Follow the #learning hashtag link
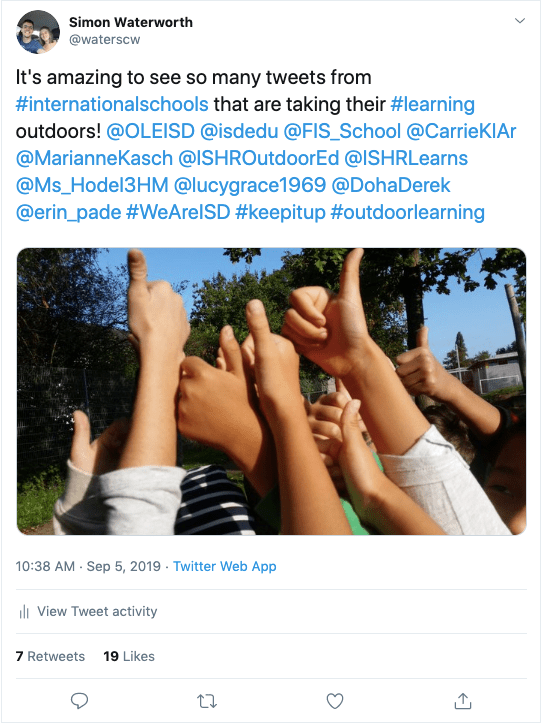 pos(432,104)
